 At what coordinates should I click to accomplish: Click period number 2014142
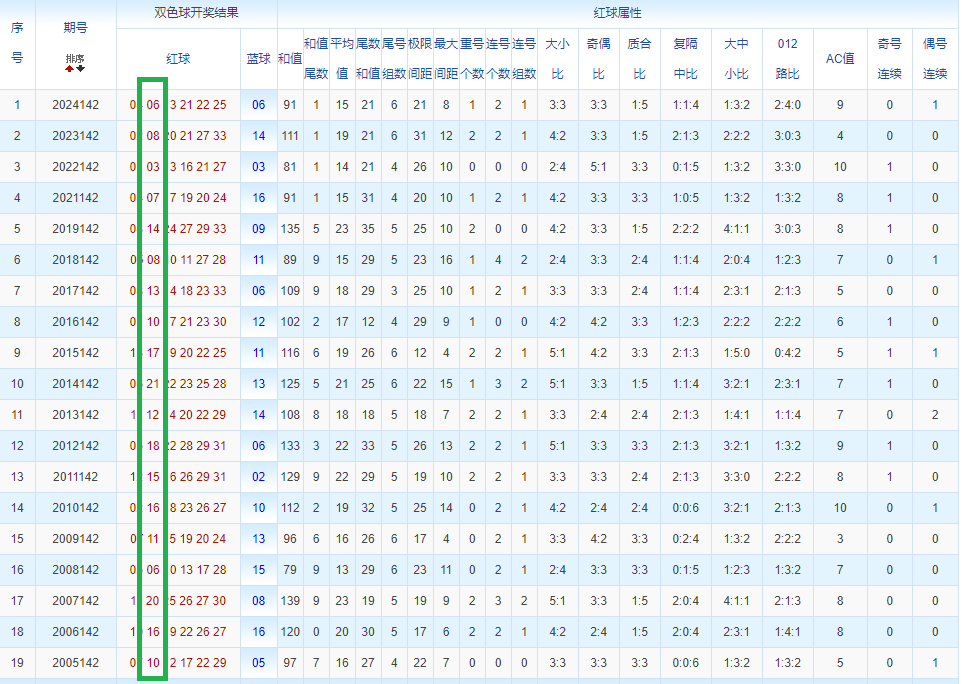[75, 384]
